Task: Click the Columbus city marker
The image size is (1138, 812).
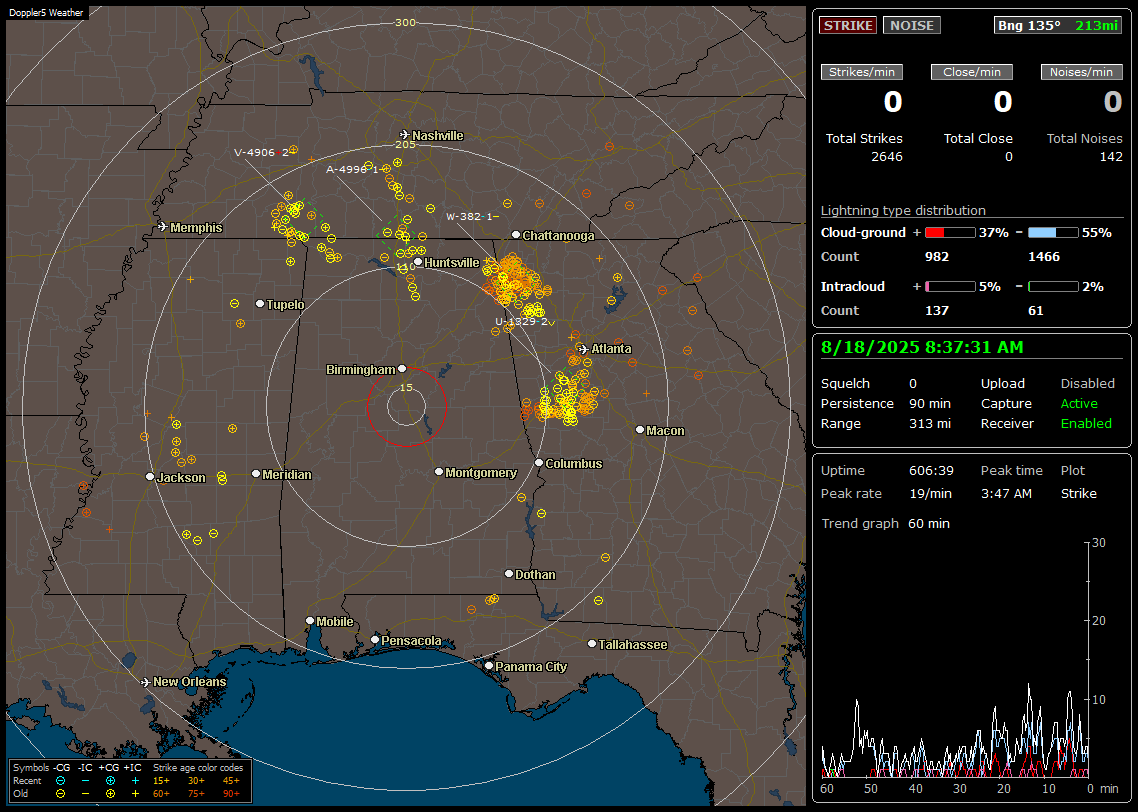Action: tap(539, 462)
